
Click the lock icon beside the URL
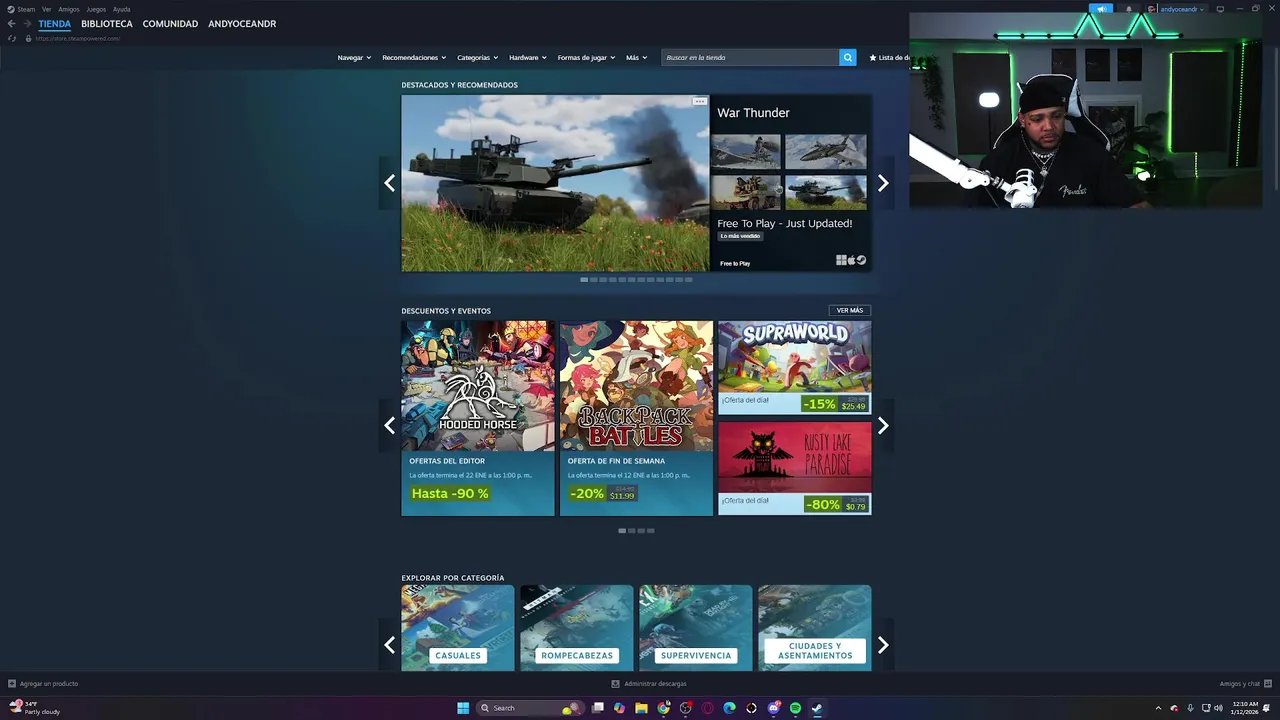[x=28, y=38]
